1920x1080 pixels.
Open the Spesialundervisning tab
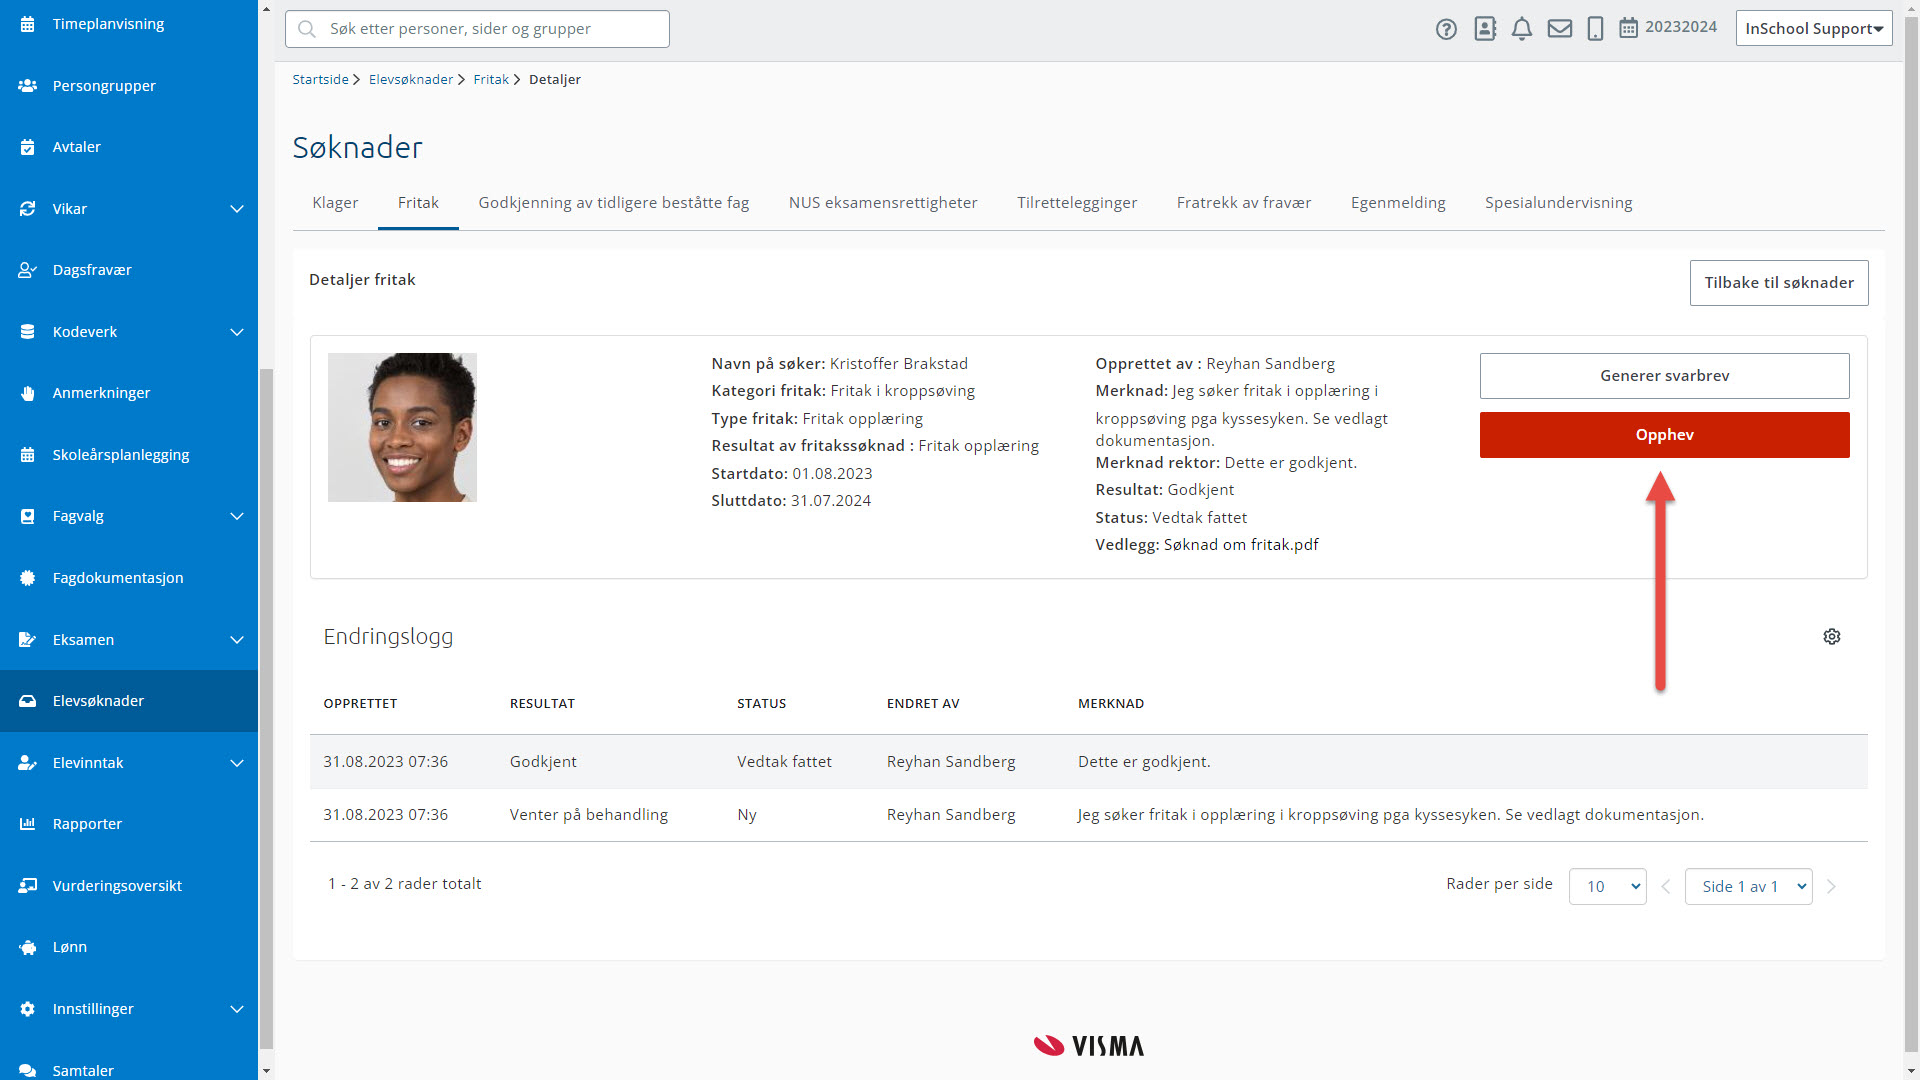coord(1558,203)
